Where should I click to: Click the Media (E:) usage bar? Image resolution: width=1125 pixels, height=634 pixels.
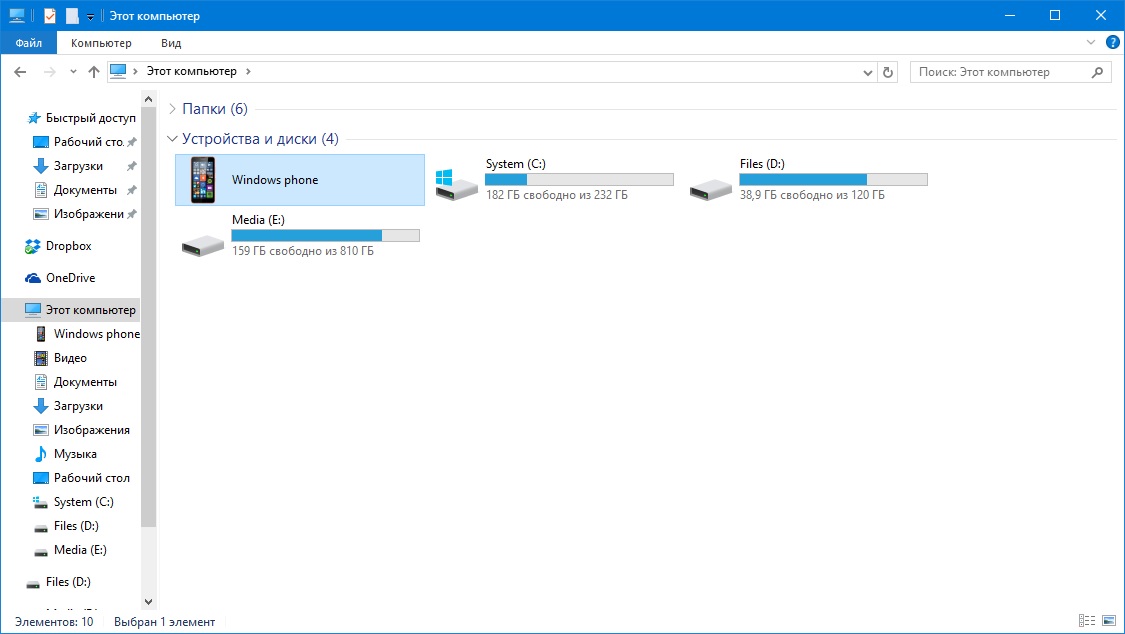click(x=326, y=235)
